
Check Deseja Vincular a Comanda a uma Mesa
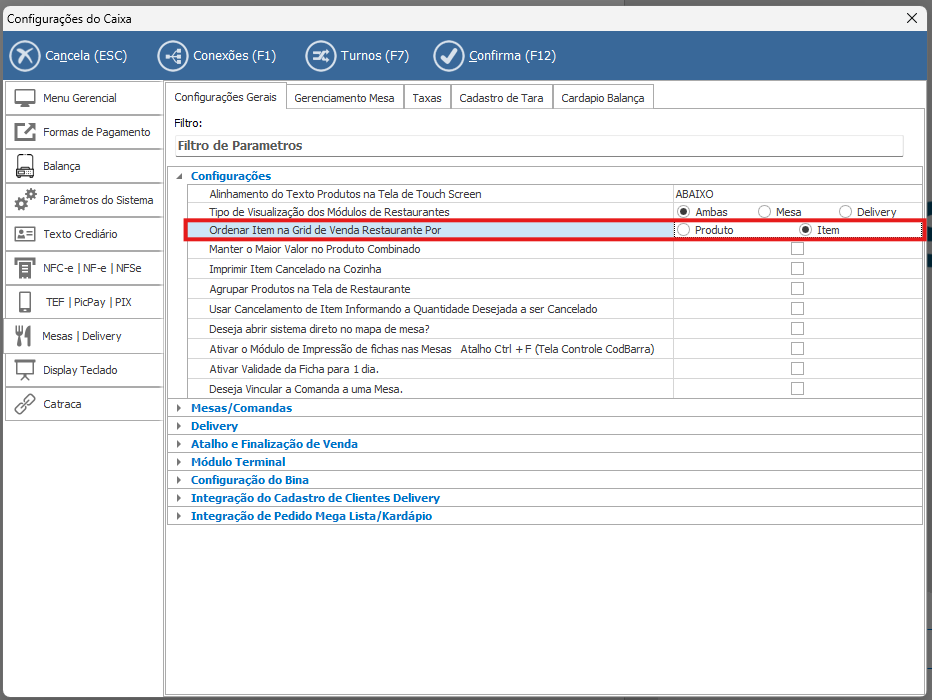(798, 388)
